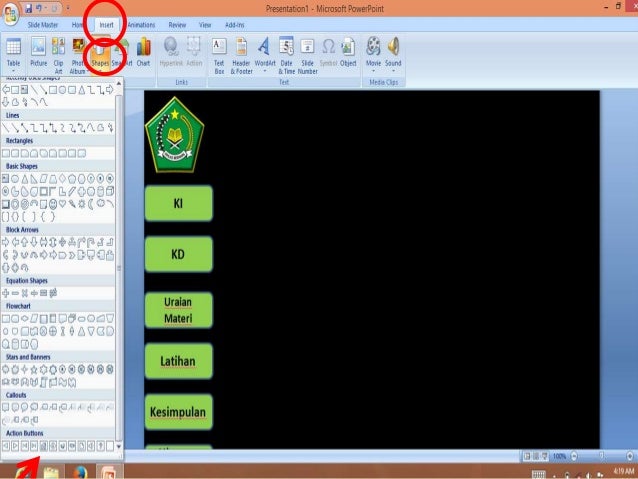Click the Hyperlink icon in Links group
The height and width of the screenshot is (479, 638).
(x=171, y=52)
